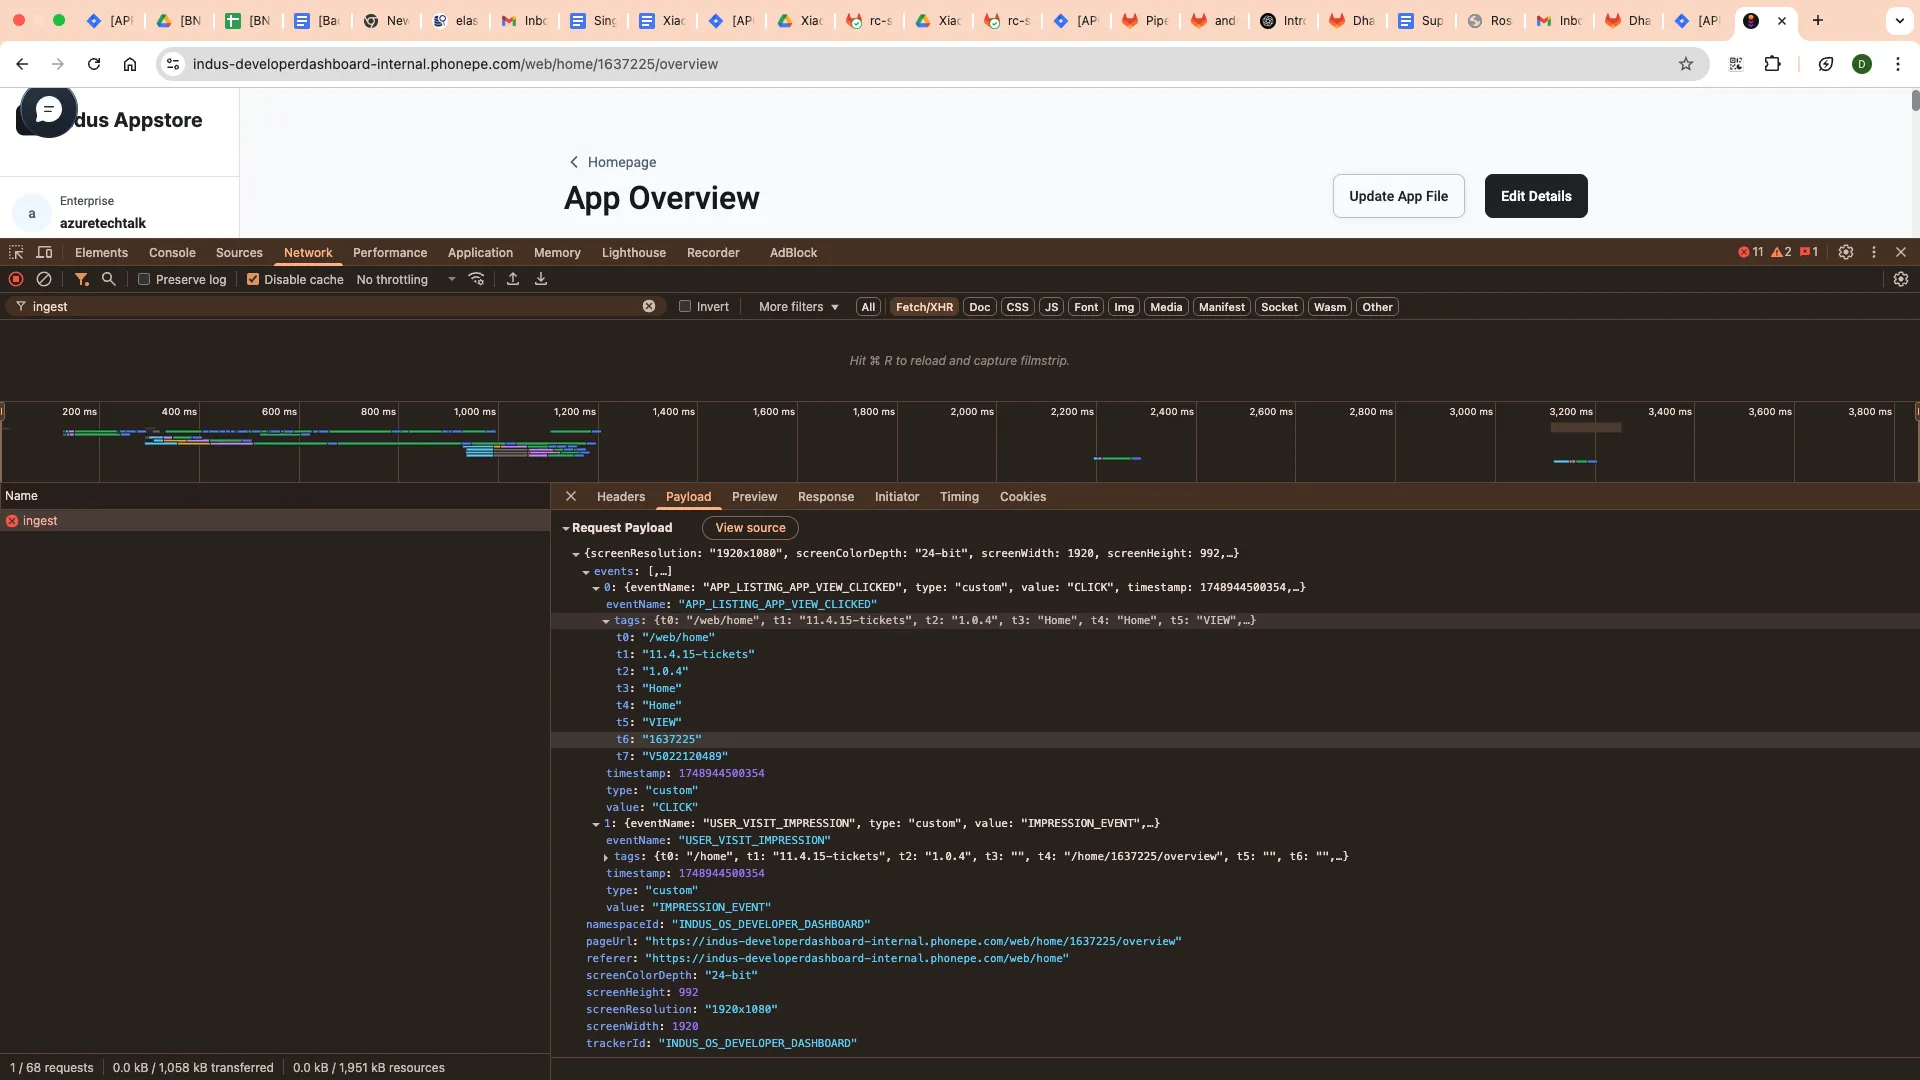Open the Response tab of request
The height and width of the screenshot is (1080, 1920).
(826, 497)
